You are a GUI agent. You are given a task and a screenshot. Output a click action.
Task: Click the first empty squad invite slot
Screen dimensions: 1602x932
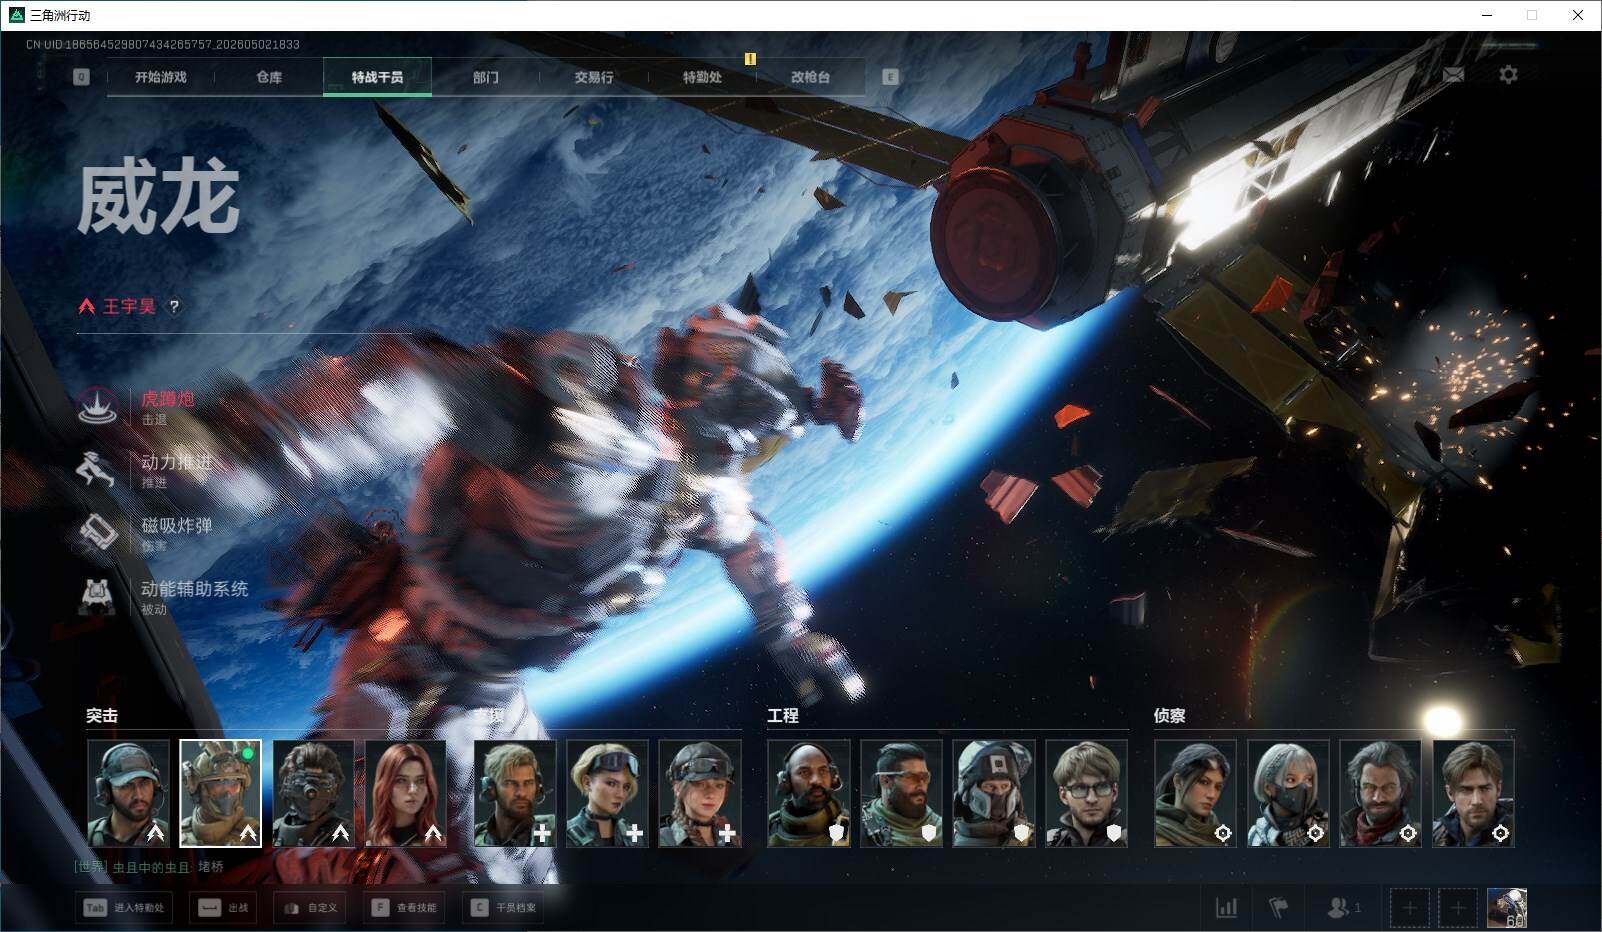pos(1409,908)
